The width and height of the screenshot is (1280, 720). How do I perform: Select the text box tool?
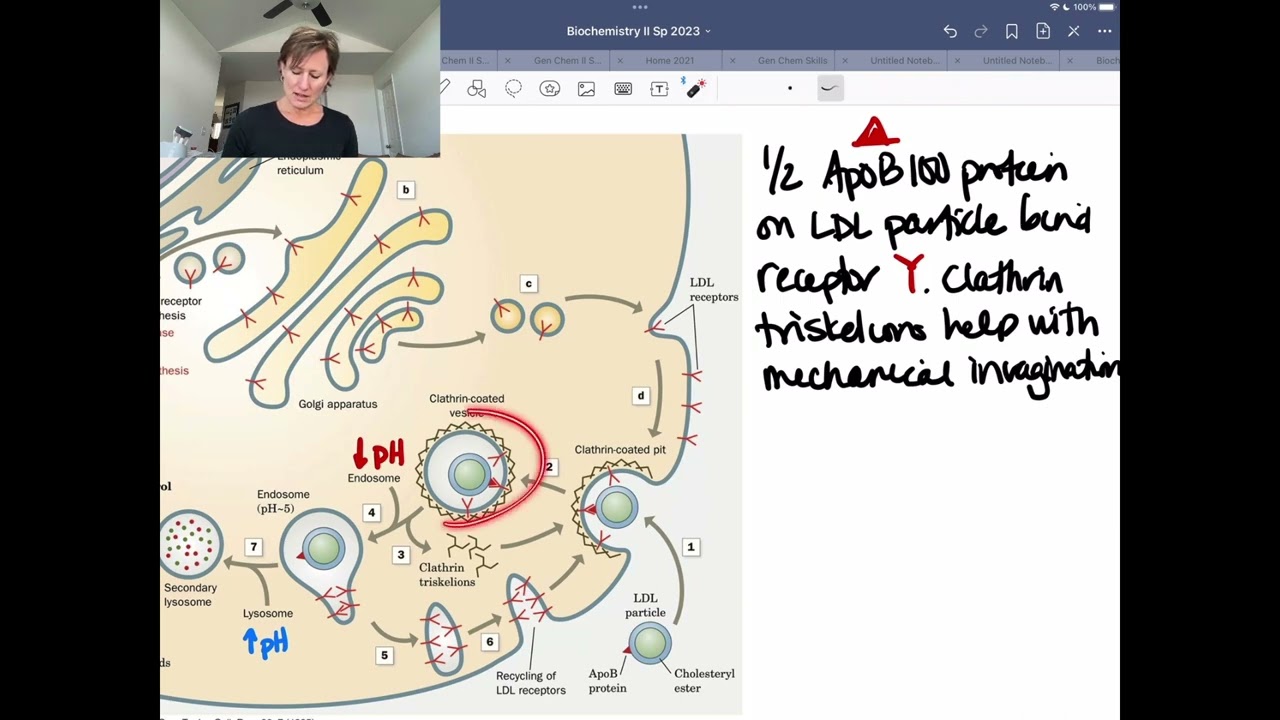(x=659, y=89)
